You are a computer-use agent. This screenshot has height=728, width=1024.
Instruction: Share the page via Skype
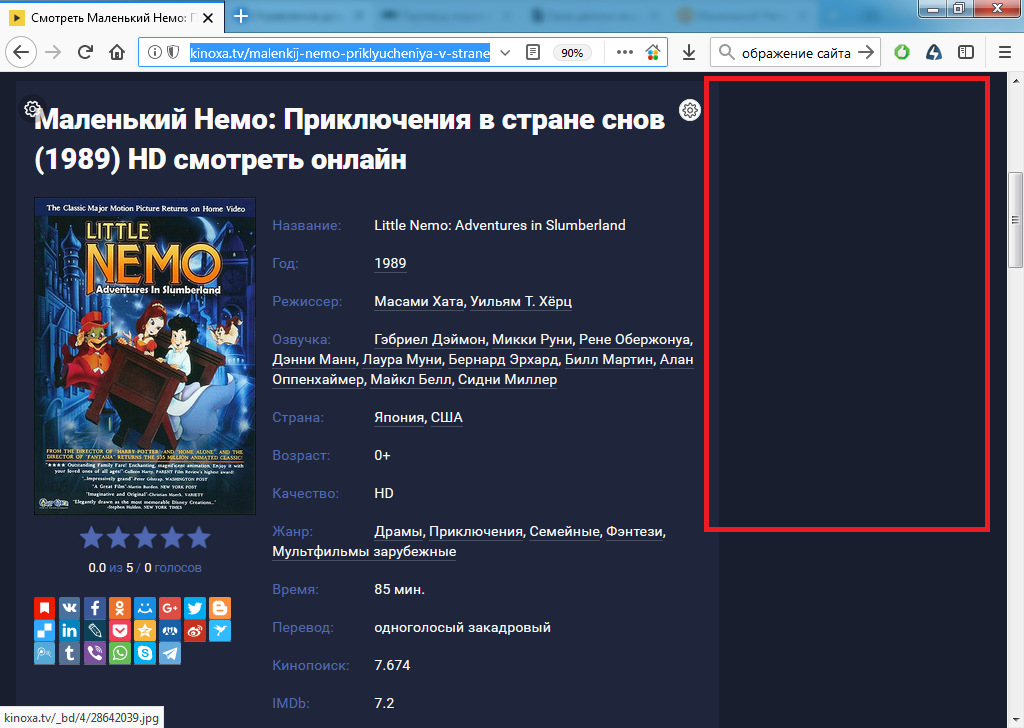[x=145, y=653]
